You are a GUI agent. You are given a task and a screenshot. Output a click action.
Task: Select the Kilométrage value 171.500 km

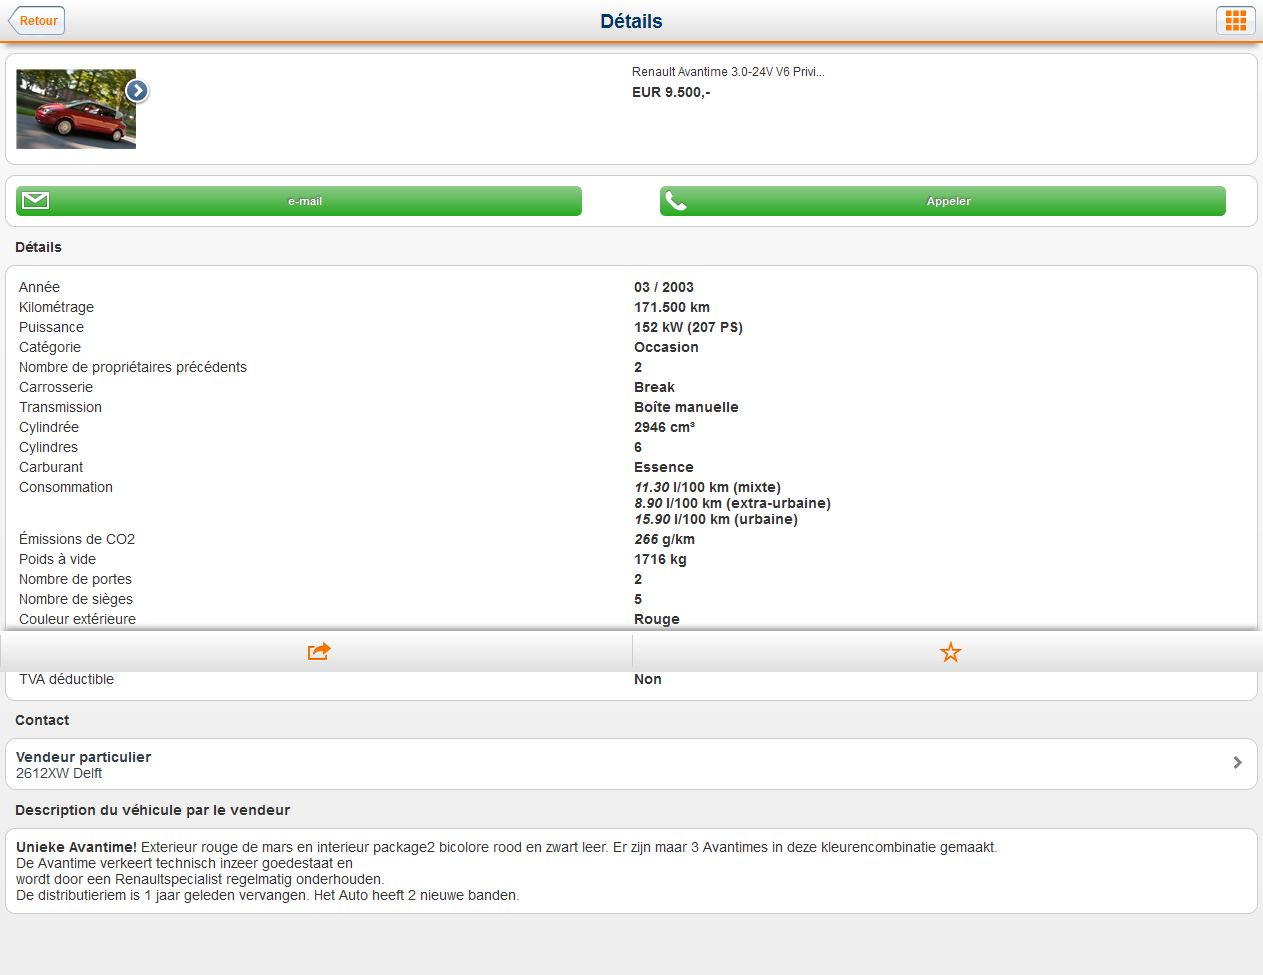pos(671,307)
